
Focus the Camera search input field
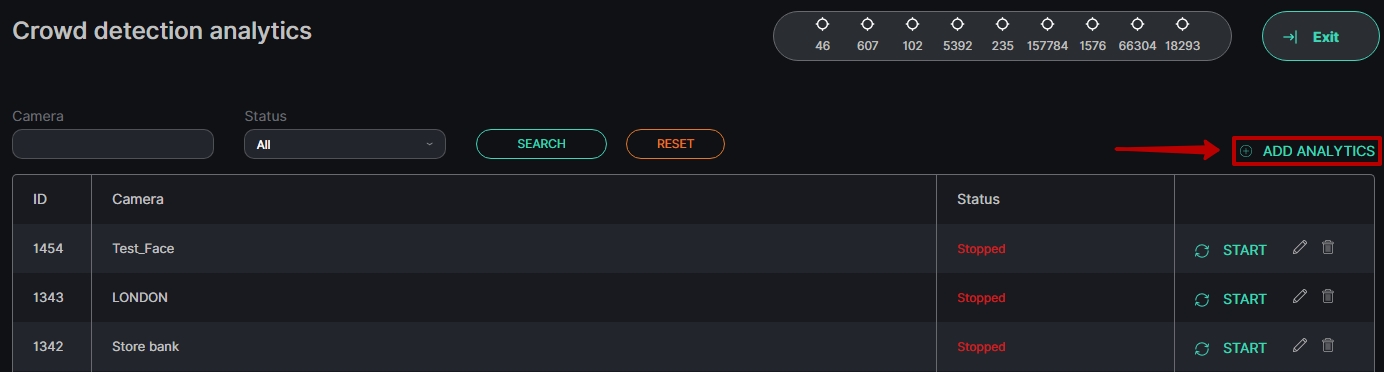coord(113,144)
